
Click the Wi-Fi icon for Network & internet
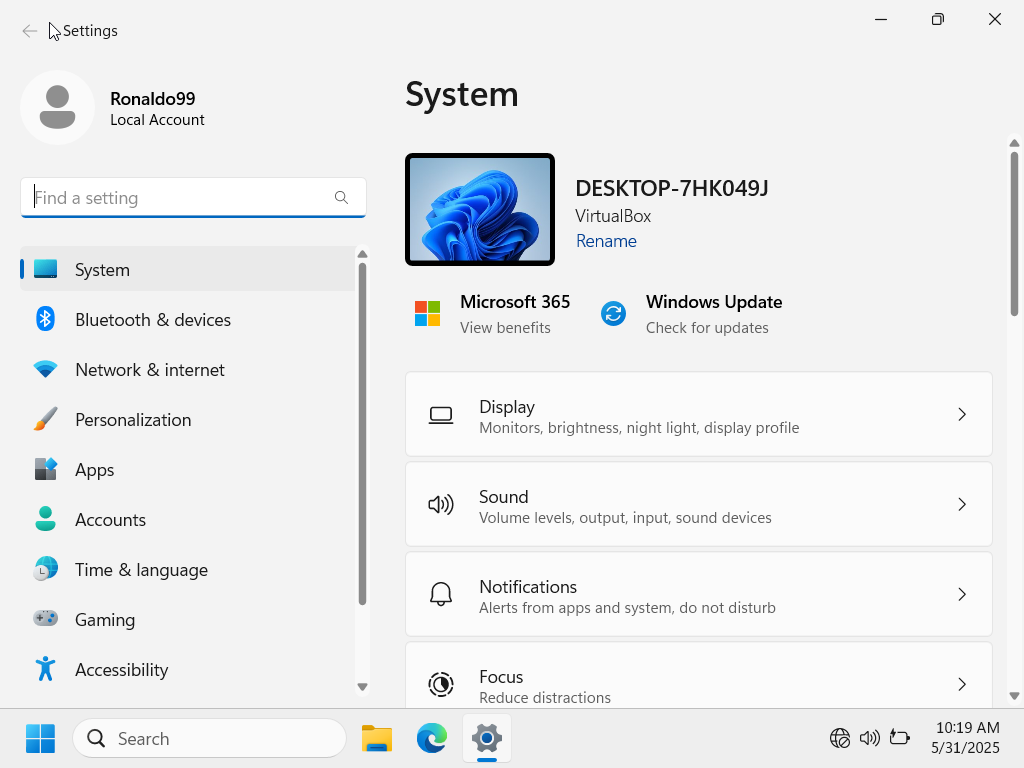click(45, 369)
